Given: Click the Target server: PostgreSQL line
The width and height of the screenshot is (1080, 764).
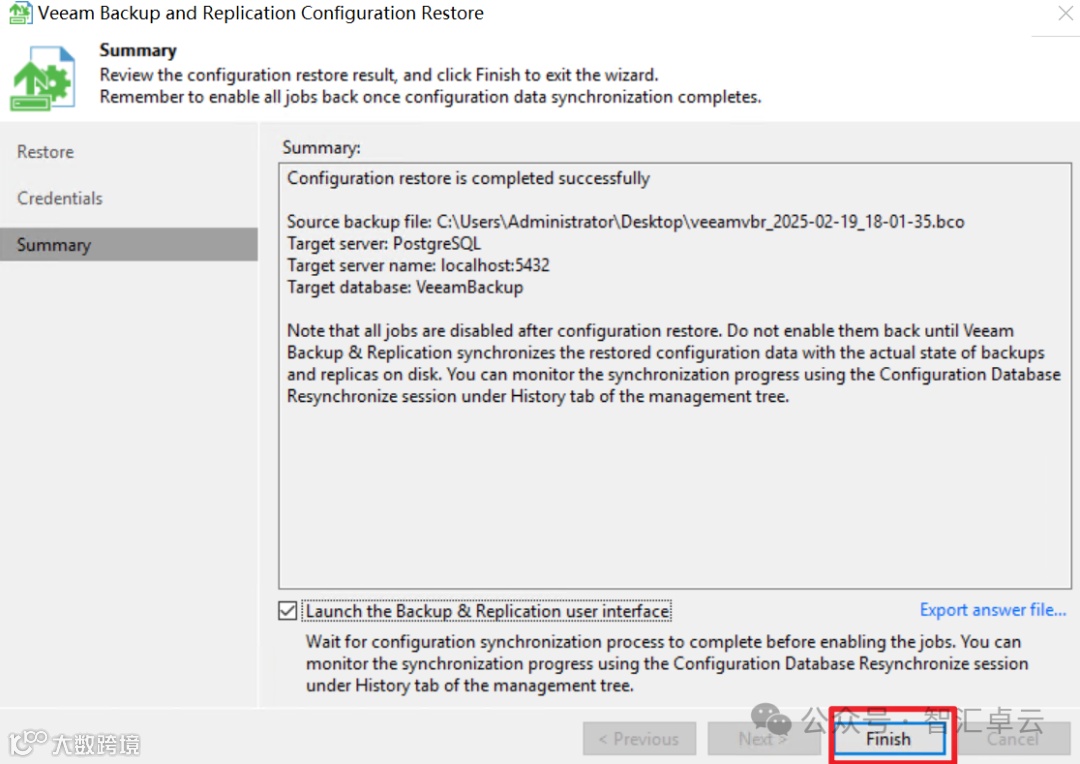Looking at the screenshot, I should click(384, 244).
